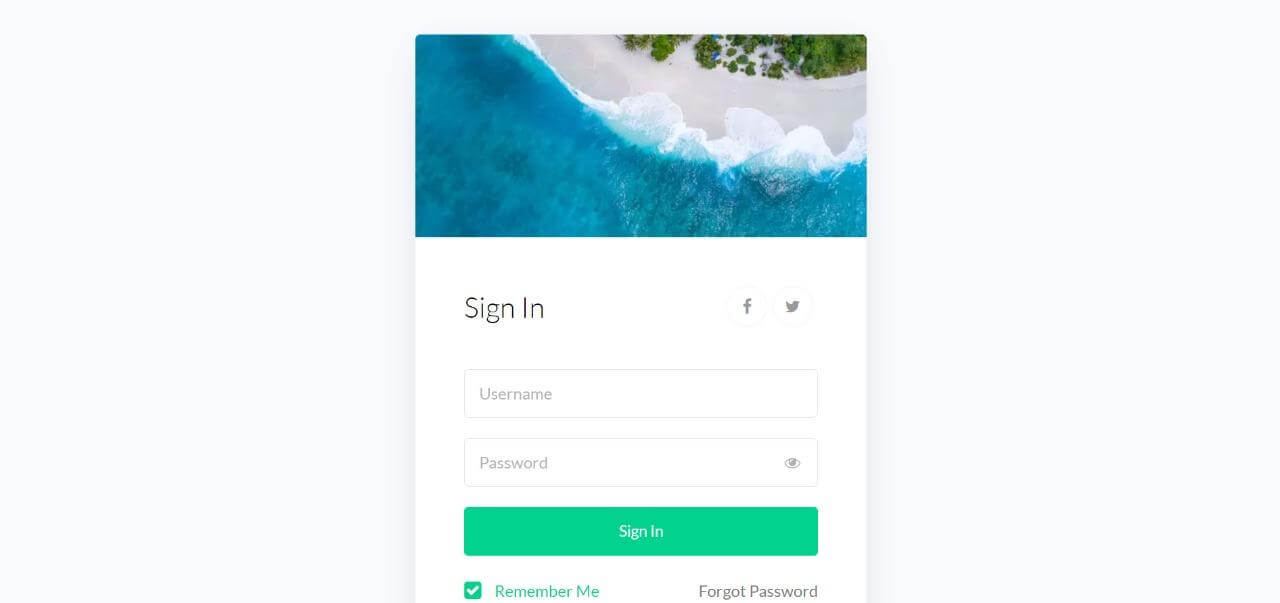Click the empty area of the password box
Image resolution: width=1280 pixels, height=603 pixels.
[x=665, y=462]
